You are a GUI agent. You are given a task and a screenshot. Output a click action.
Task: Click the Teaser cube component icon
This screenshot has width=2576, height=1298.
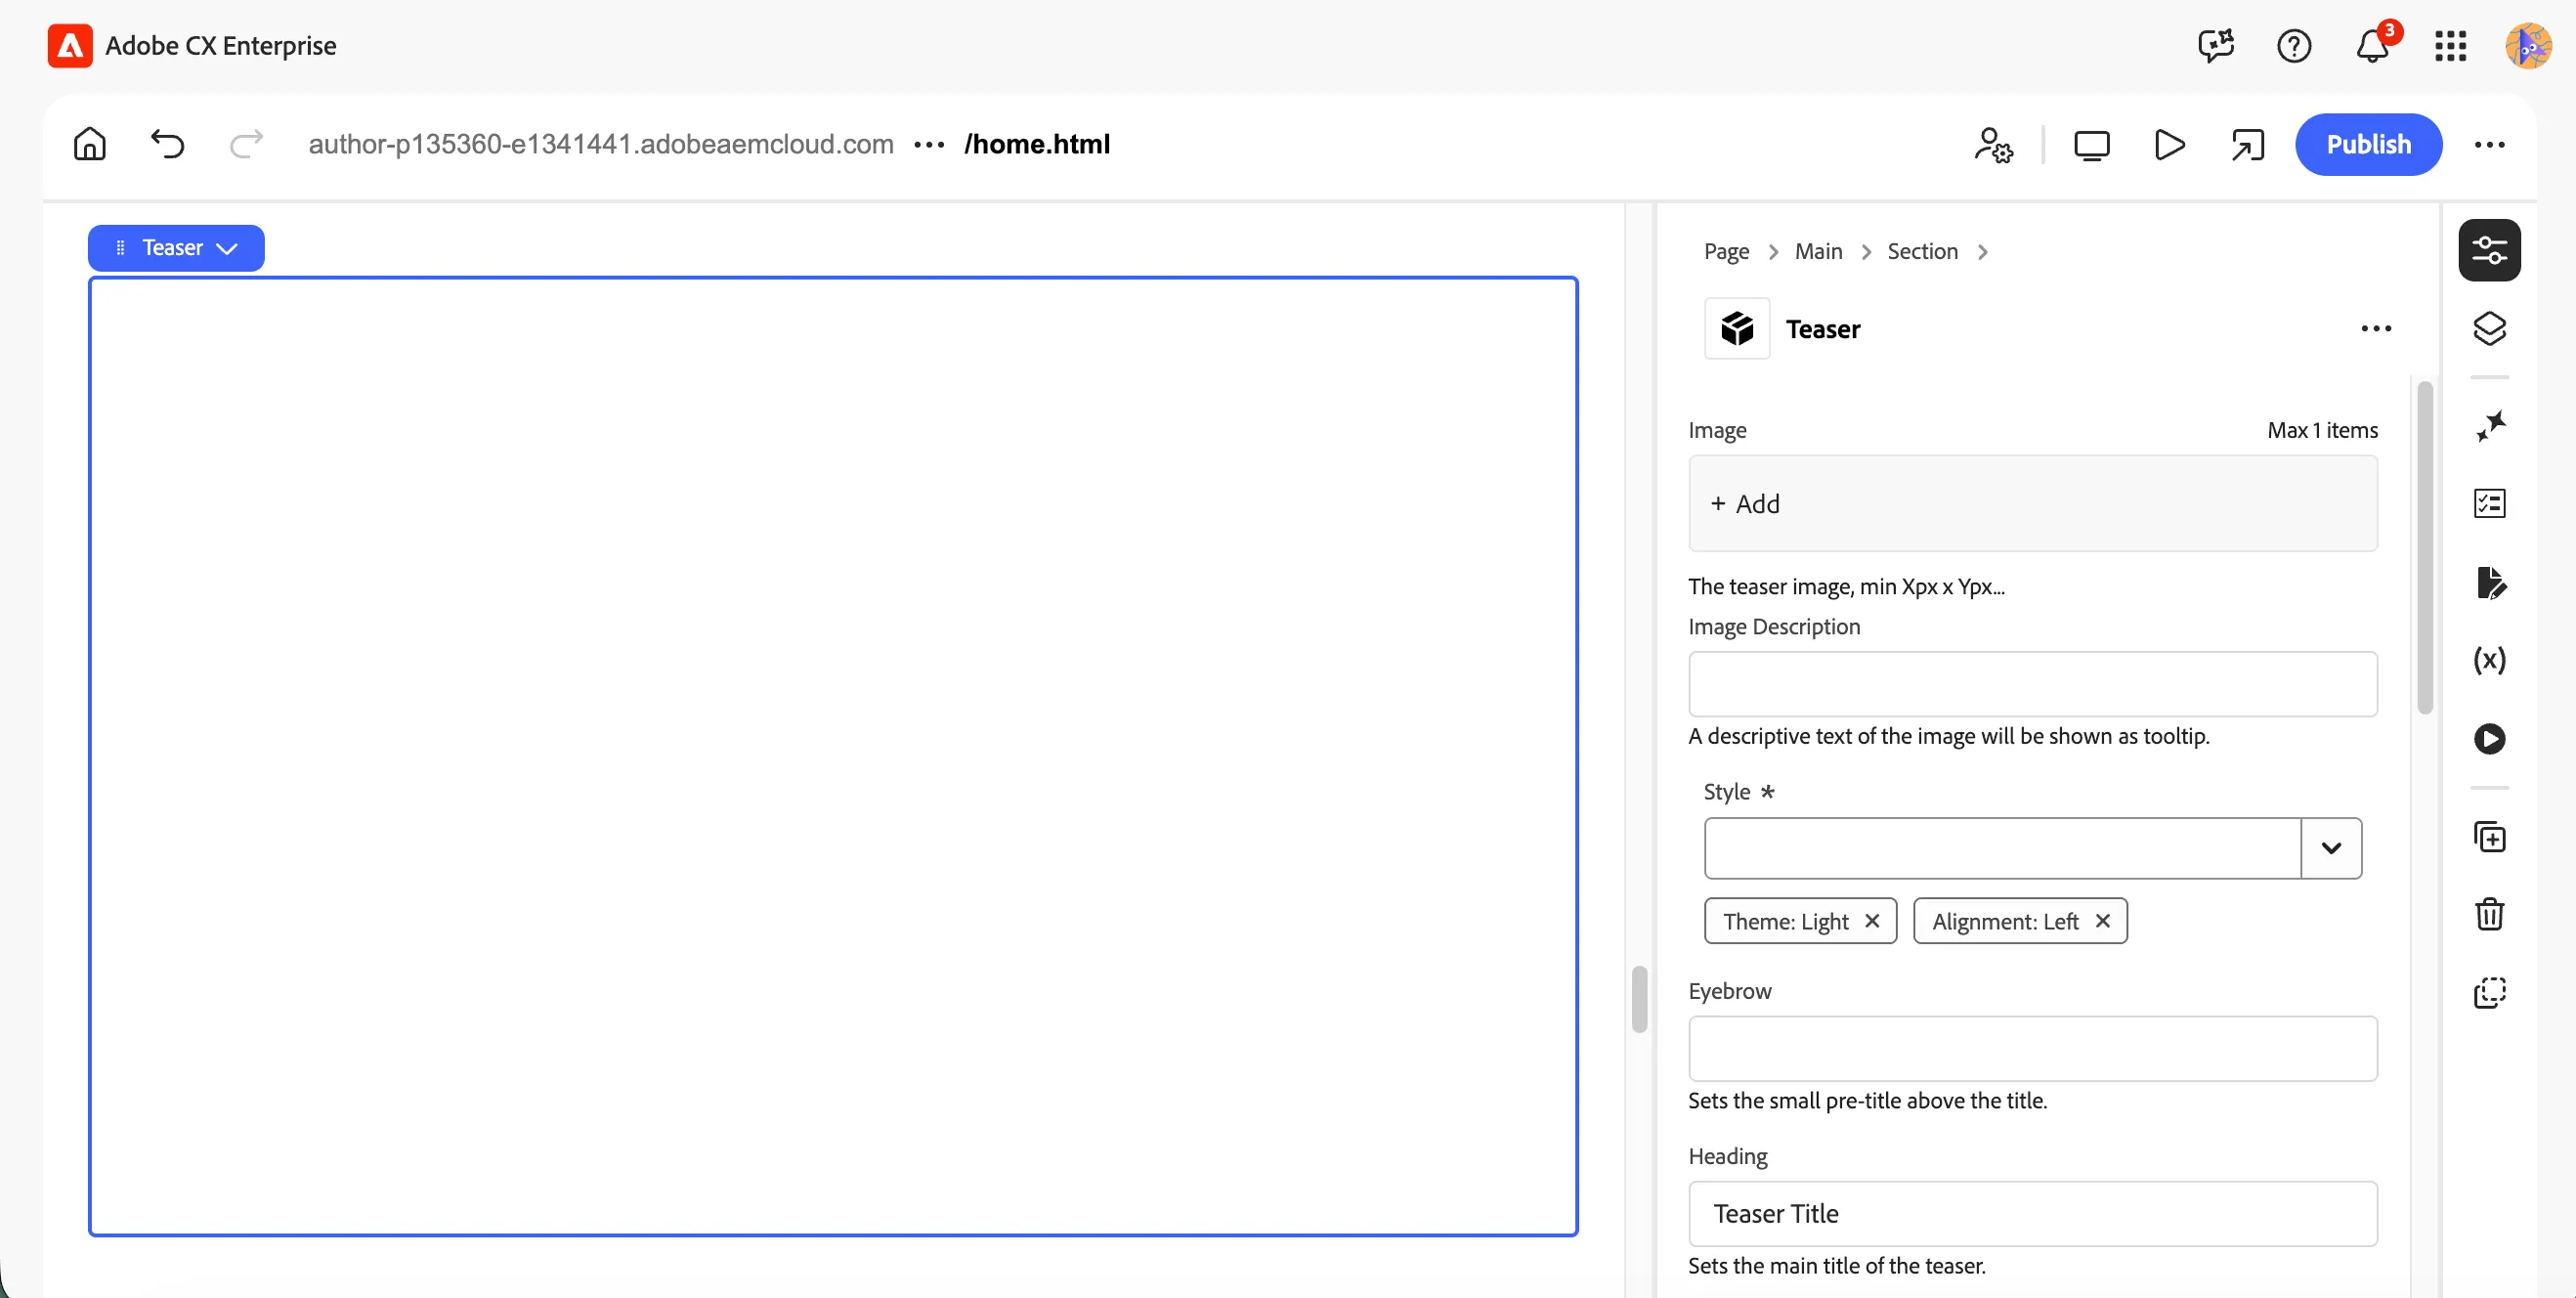coord(1737,328)
